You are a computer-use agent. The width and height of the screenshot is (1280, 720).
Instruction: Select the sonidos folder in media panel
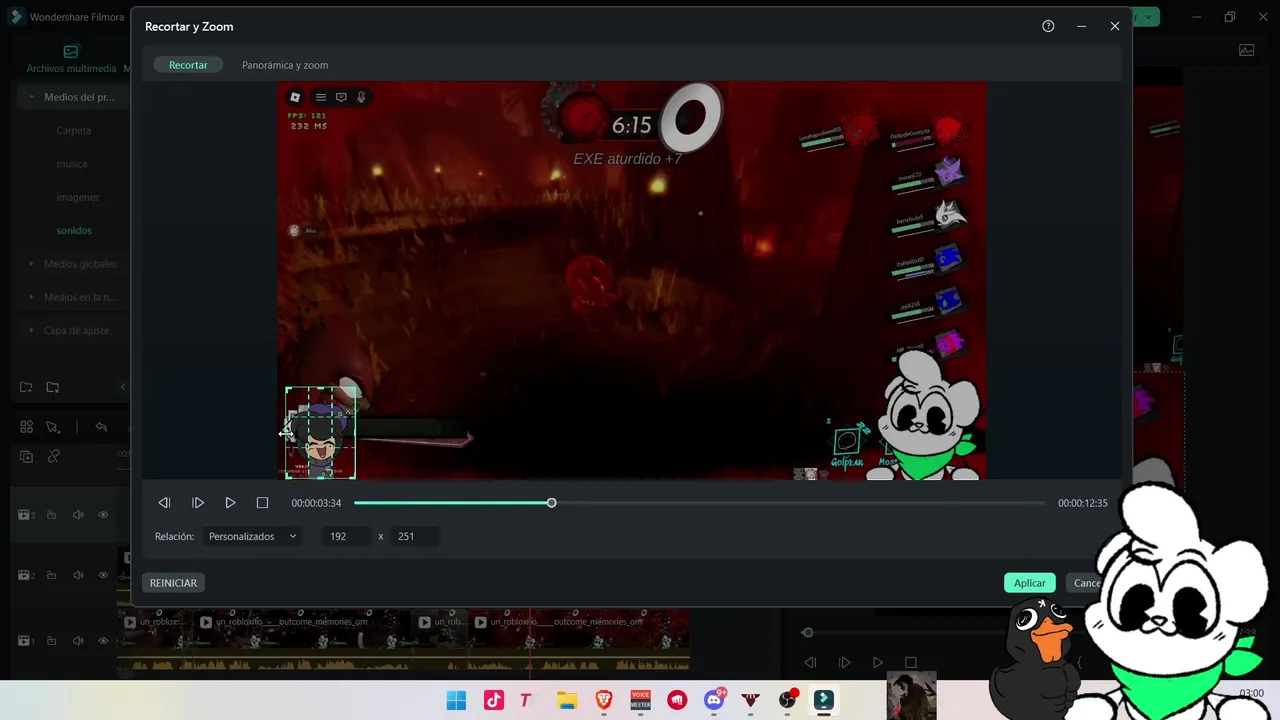[74, 230]
